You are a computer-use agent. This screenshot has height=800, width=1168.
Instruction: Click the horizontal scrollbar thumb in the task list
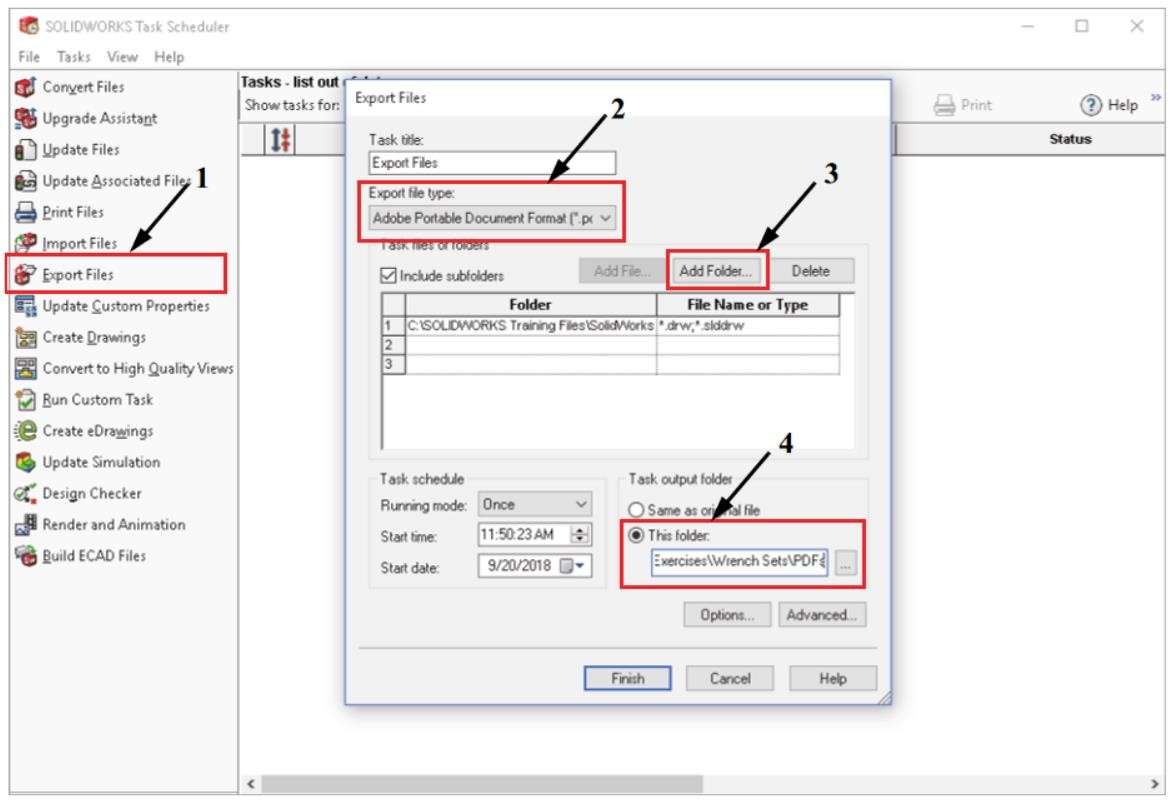coord(482,784)
